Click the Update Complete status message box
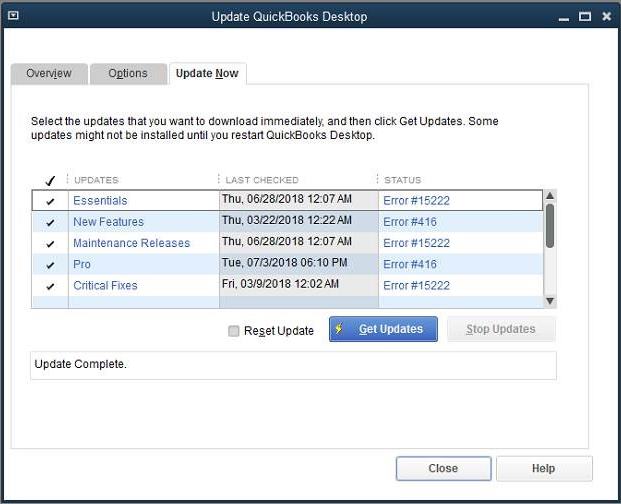Viewport: 621px width, 504px height. point(293,365)
